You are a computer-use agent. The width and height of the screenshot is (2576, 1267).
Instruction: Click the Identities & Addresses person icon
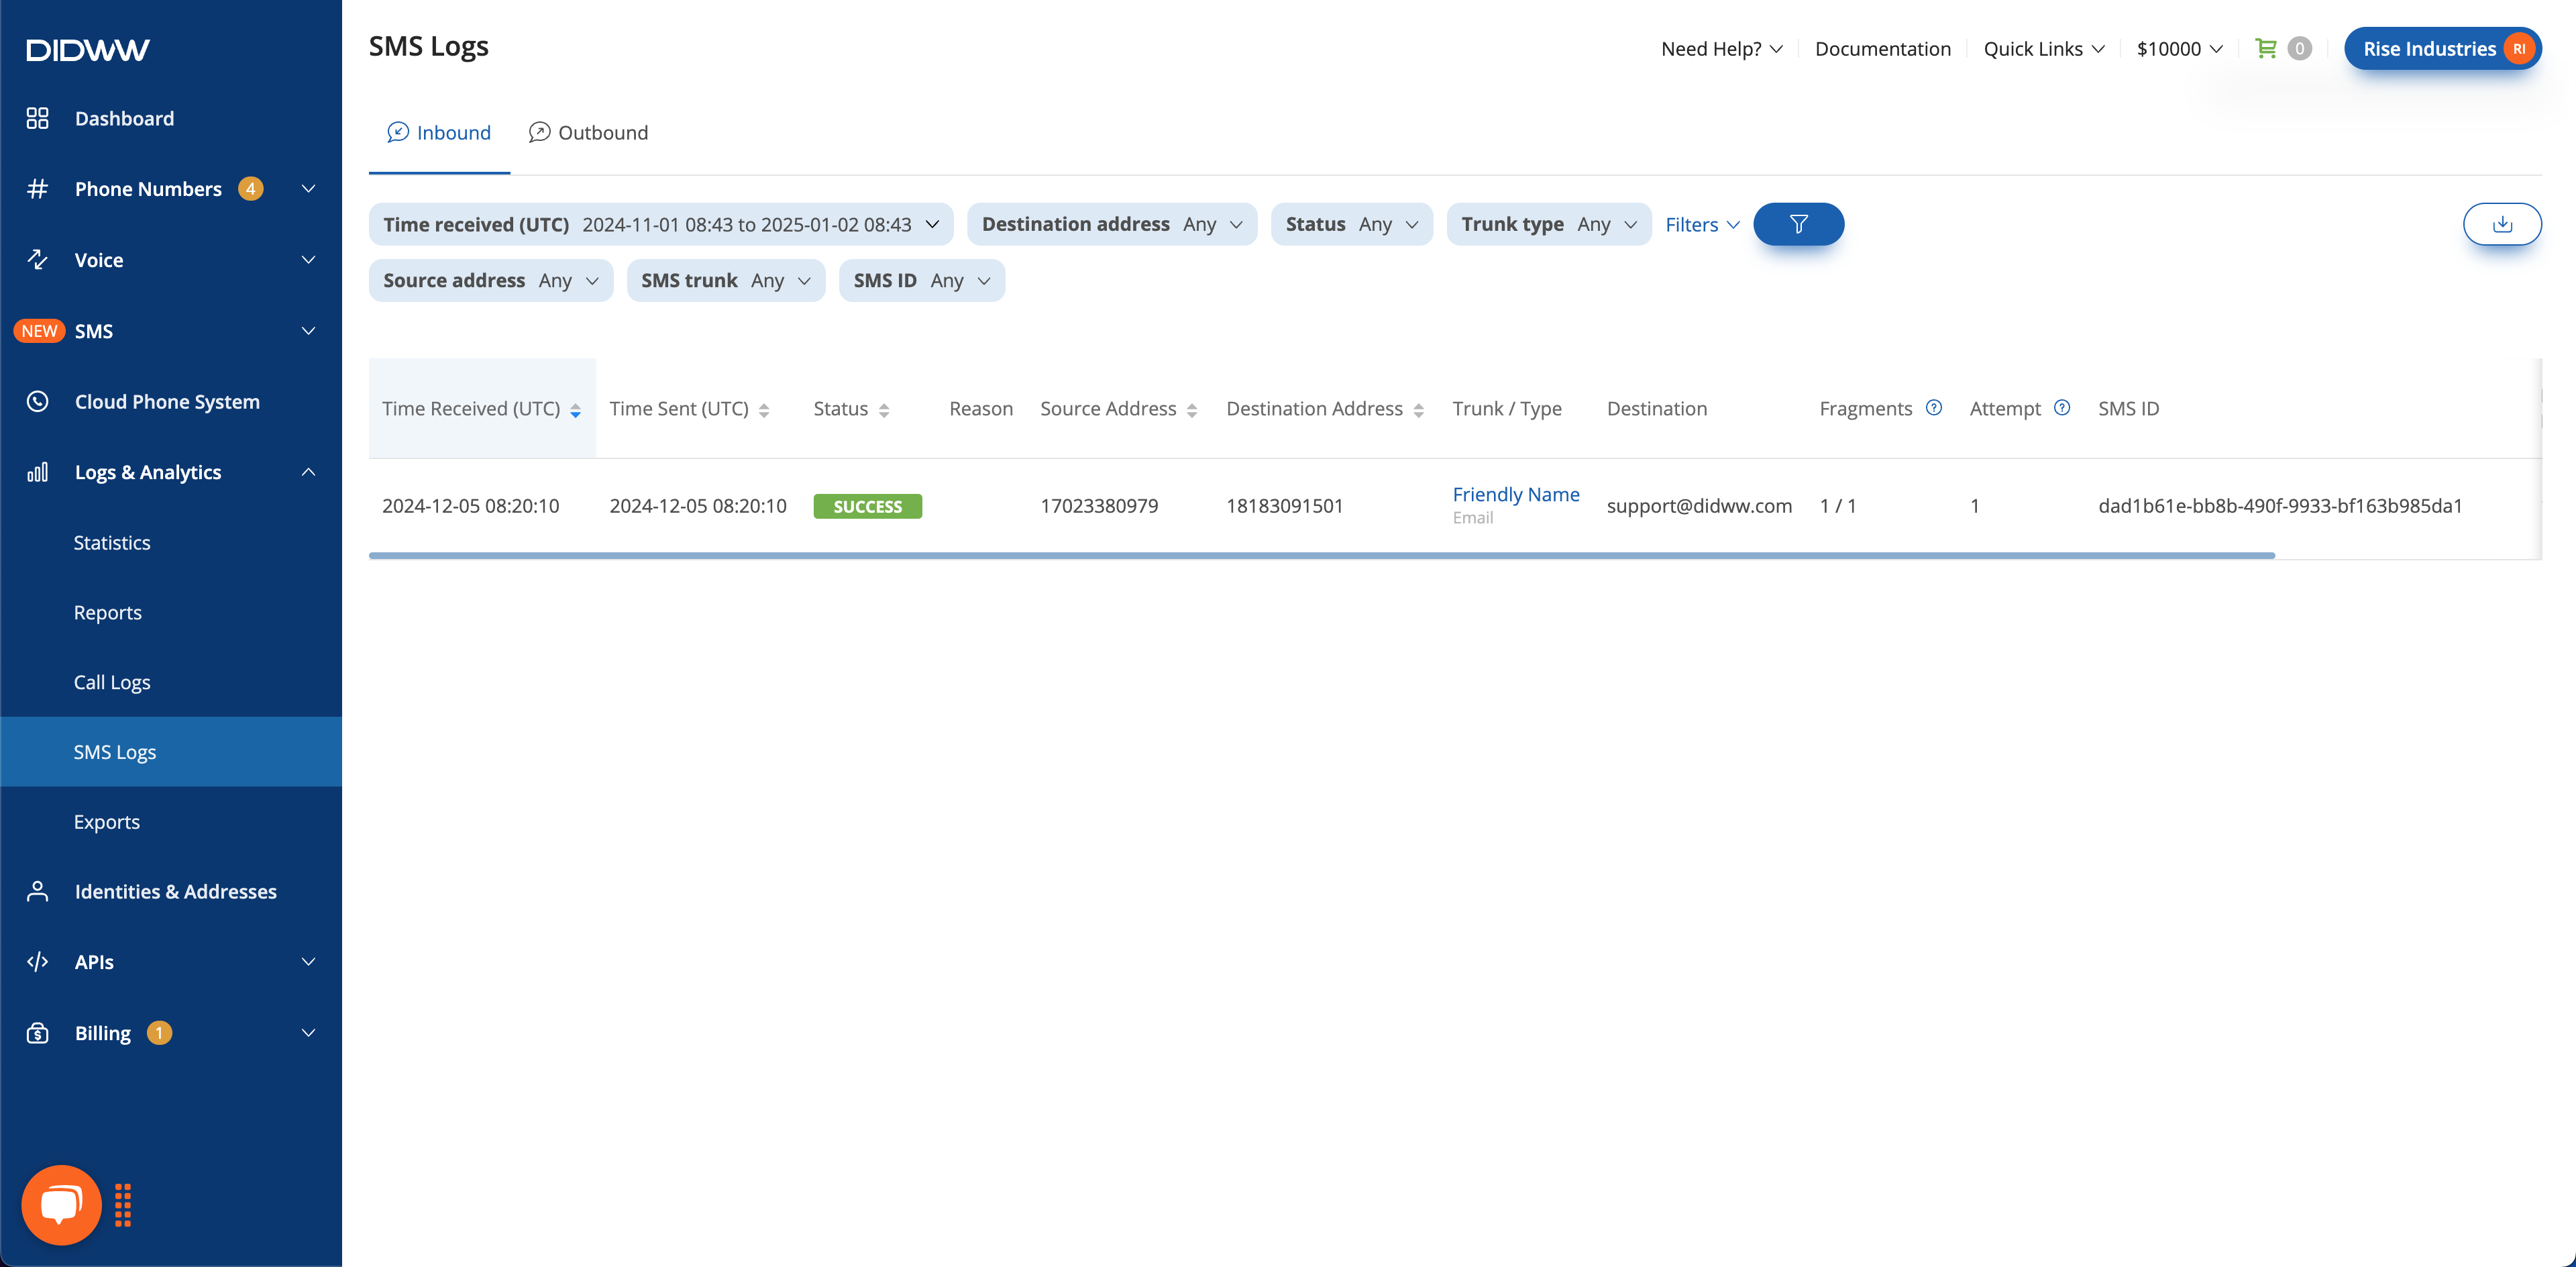(38, 891)
